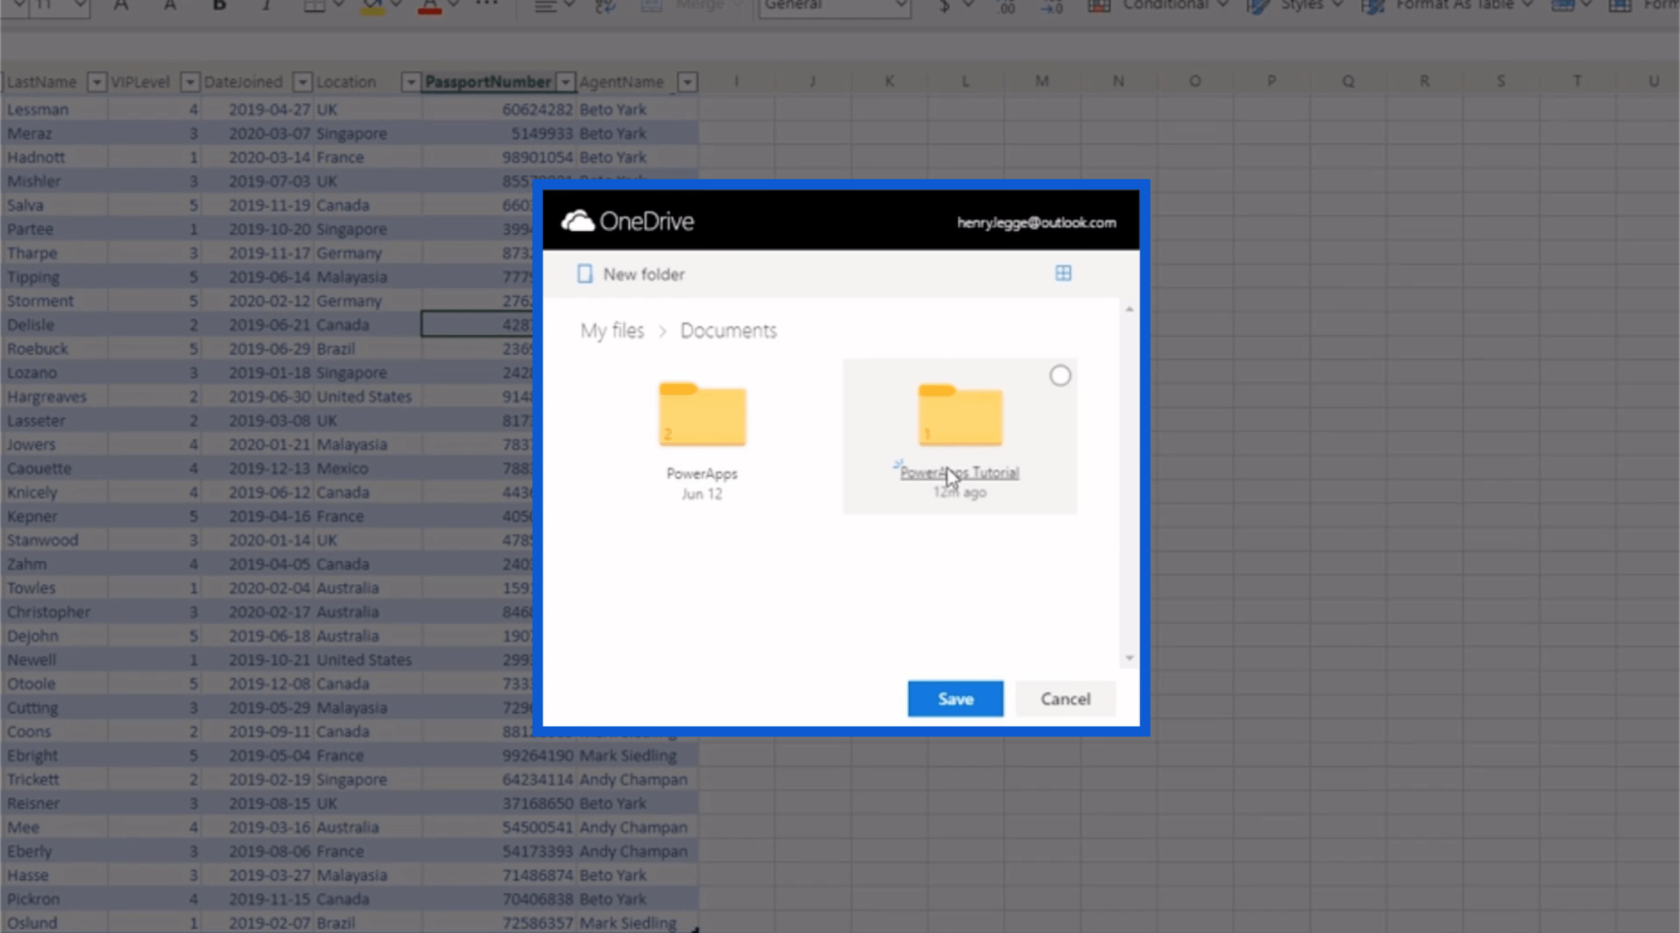Screen dimensions: 1680x933
Task: Click passport number 60624282 cell
Action: (499, 110)
